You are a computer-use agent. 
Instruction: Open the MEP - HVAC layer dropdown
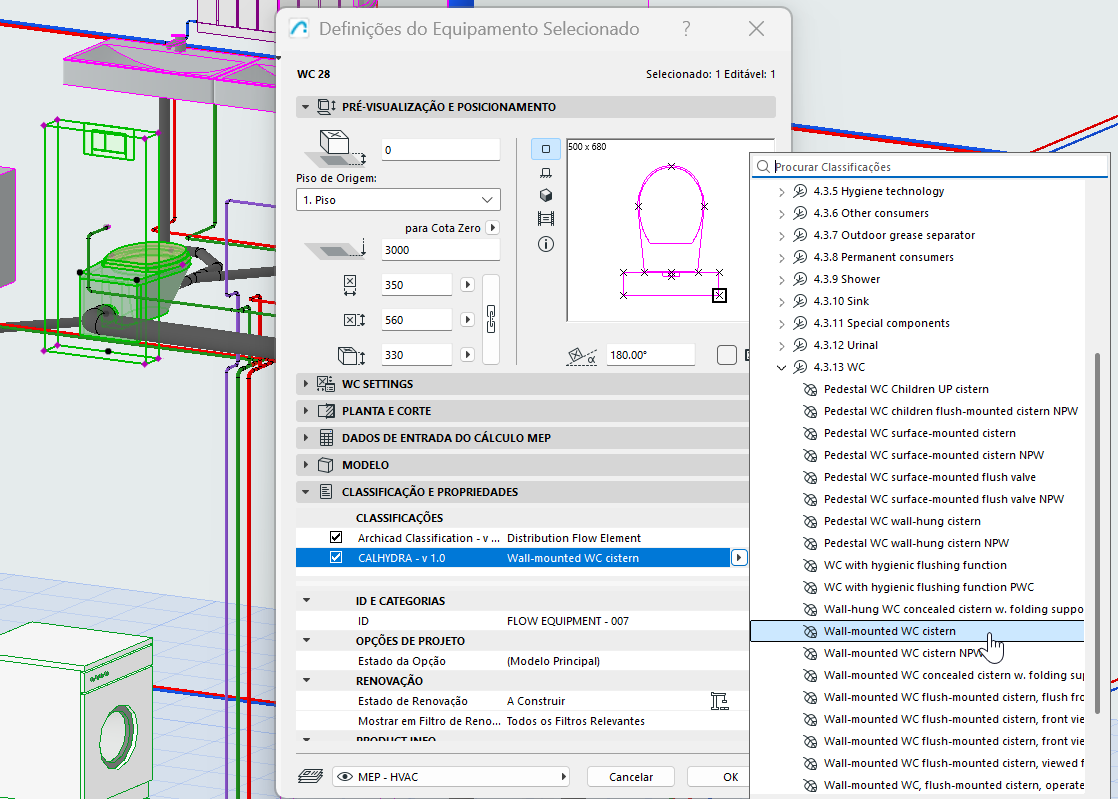452,776
